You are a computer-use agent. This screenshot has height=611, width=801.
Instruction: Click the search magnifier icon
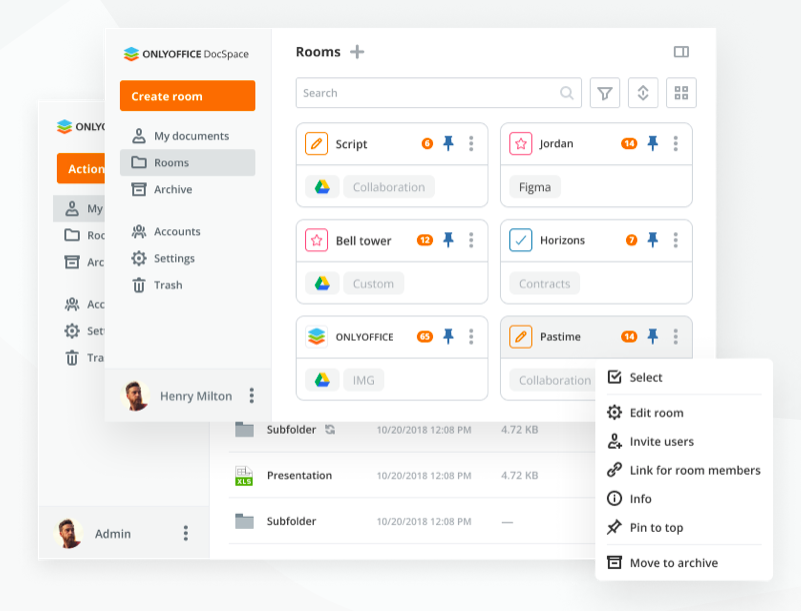point(567,93)
